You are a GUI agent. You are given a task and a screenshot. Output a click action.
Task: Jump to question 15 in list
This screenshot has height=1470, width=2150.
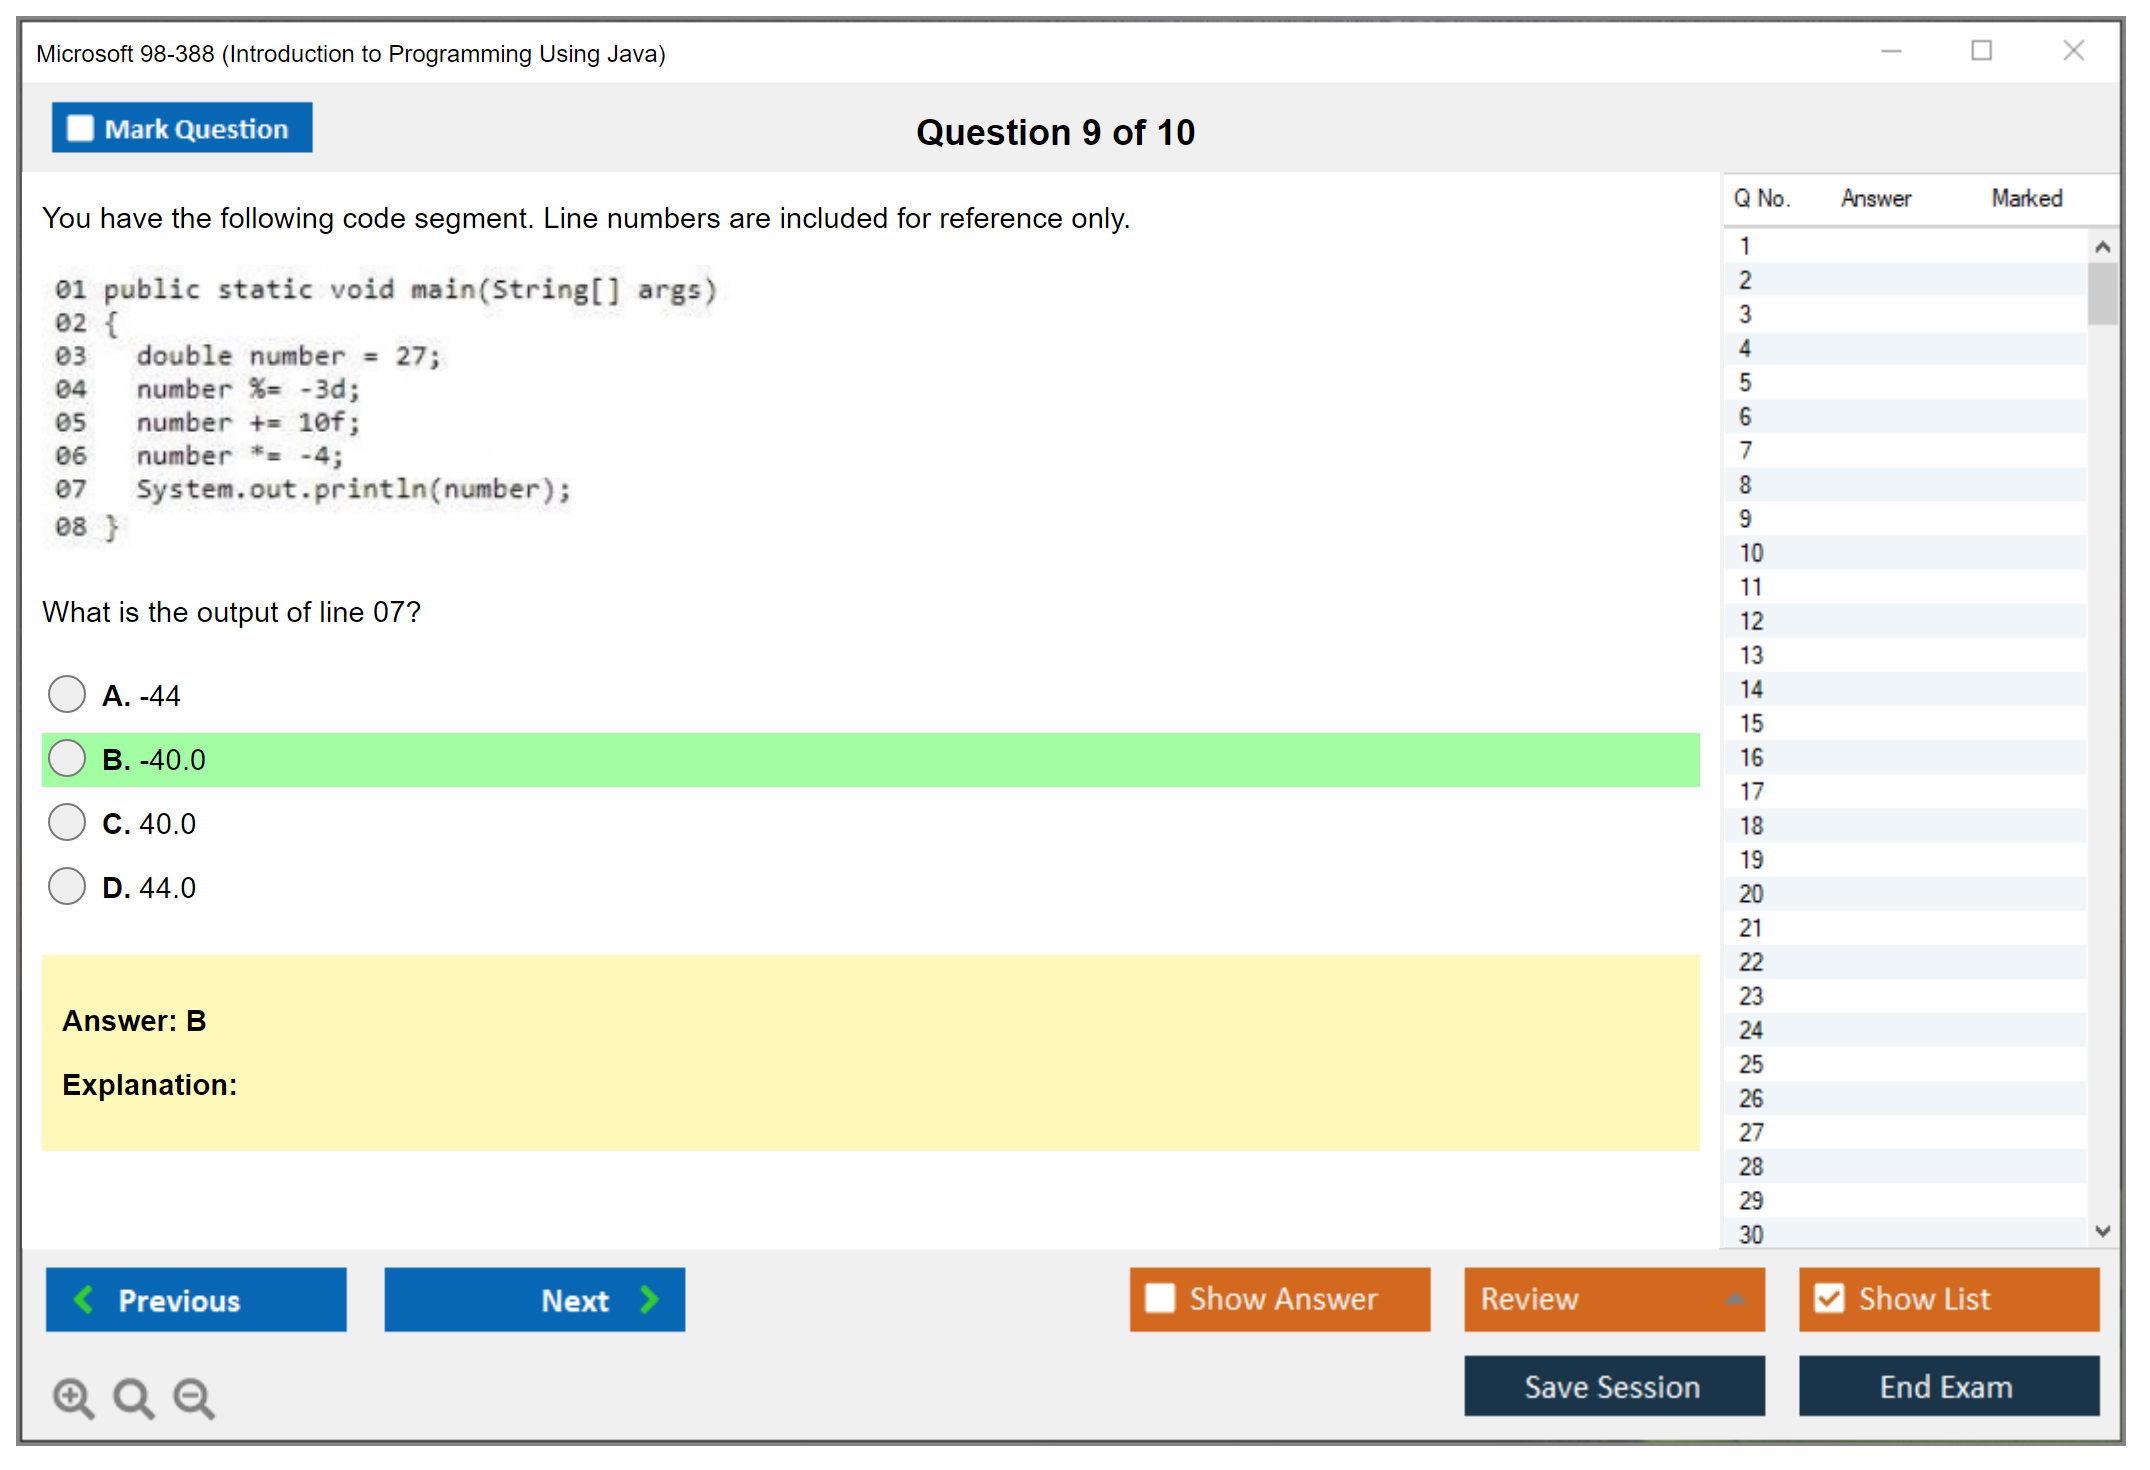(1752, 723)
